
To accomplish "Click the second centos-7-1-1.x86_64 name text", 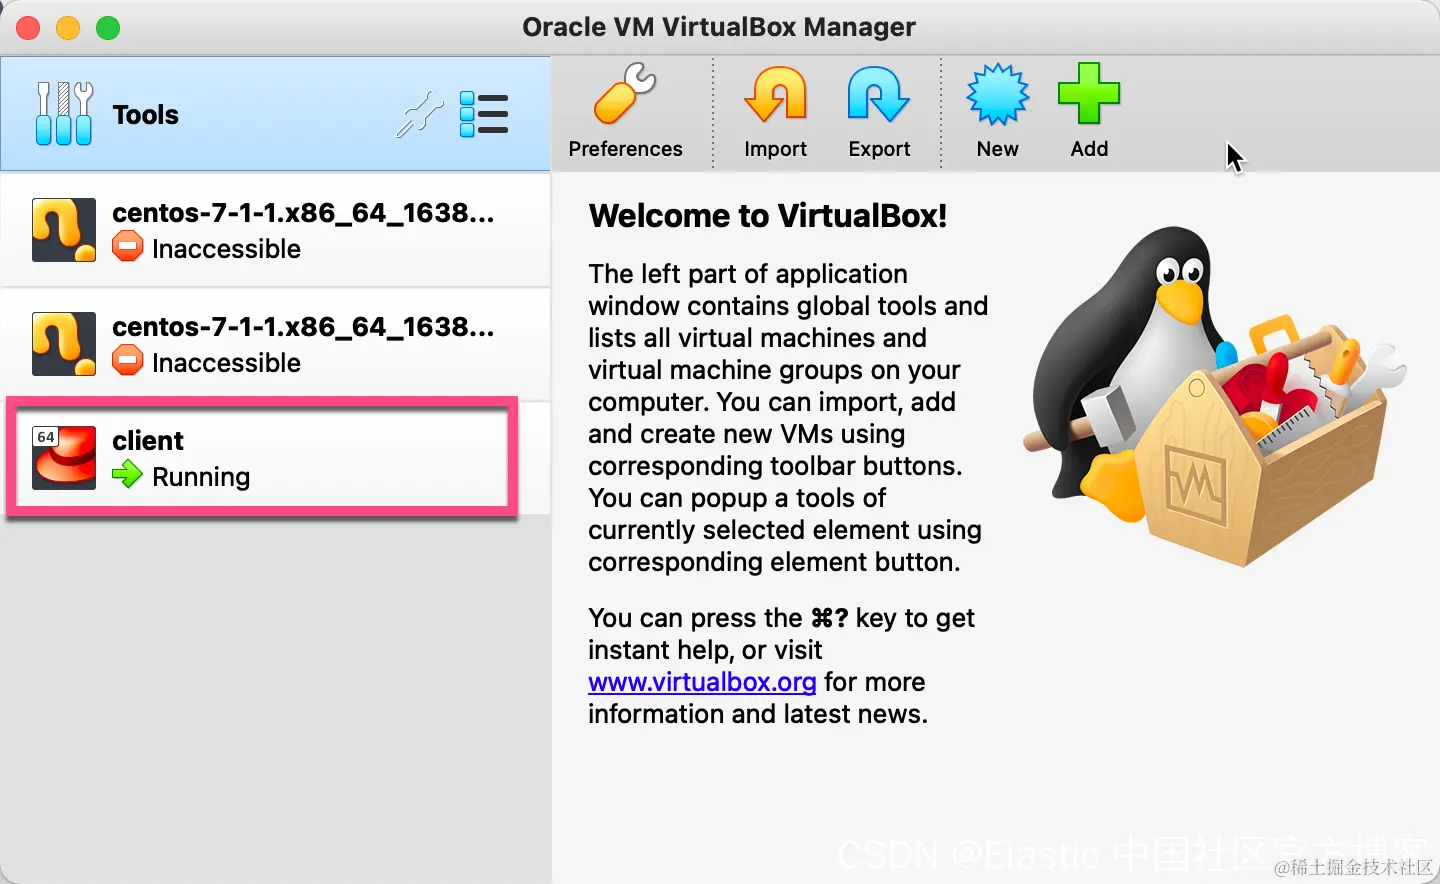I will (x=303, y=327).
